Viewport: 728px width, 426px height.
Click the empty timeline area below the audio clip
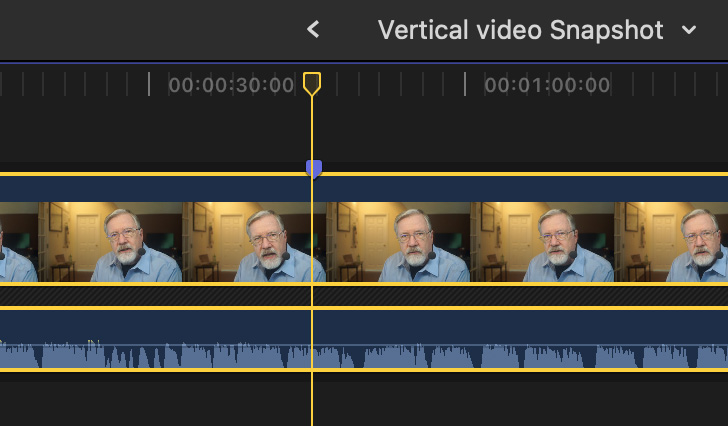pyautogui.click(x=450, y=400)
